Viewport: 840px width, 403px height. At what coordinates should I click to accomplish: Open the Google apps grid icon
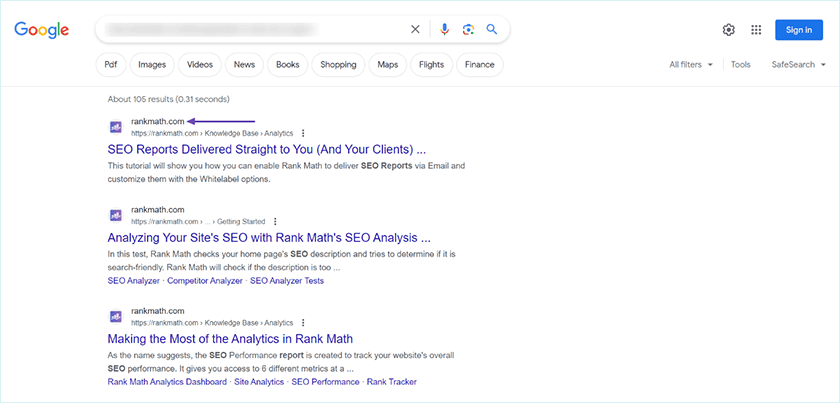pyautogui.click(x=756, y=30)
